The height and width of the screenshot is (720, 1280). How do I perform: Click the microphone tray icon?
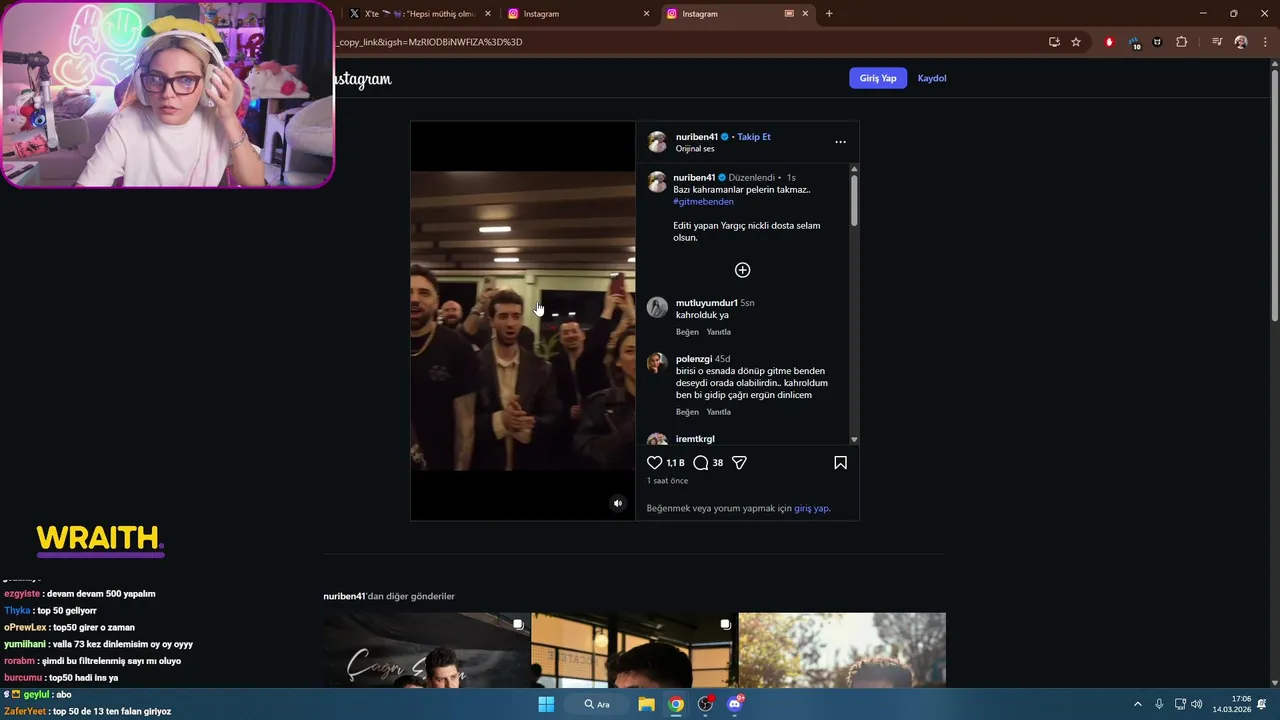(x=1159, y=704)
